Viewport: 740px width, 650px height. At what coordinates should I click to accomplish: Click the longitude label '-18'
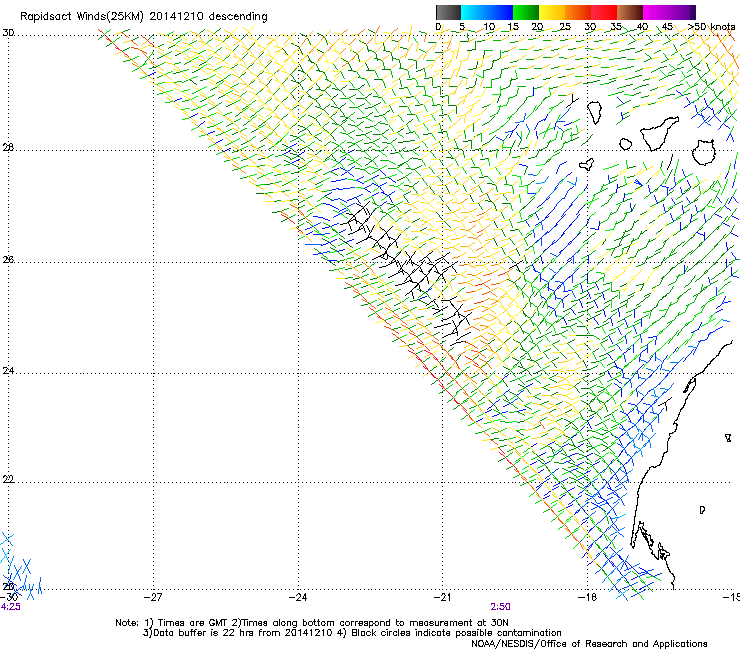[x=587, y=597]
